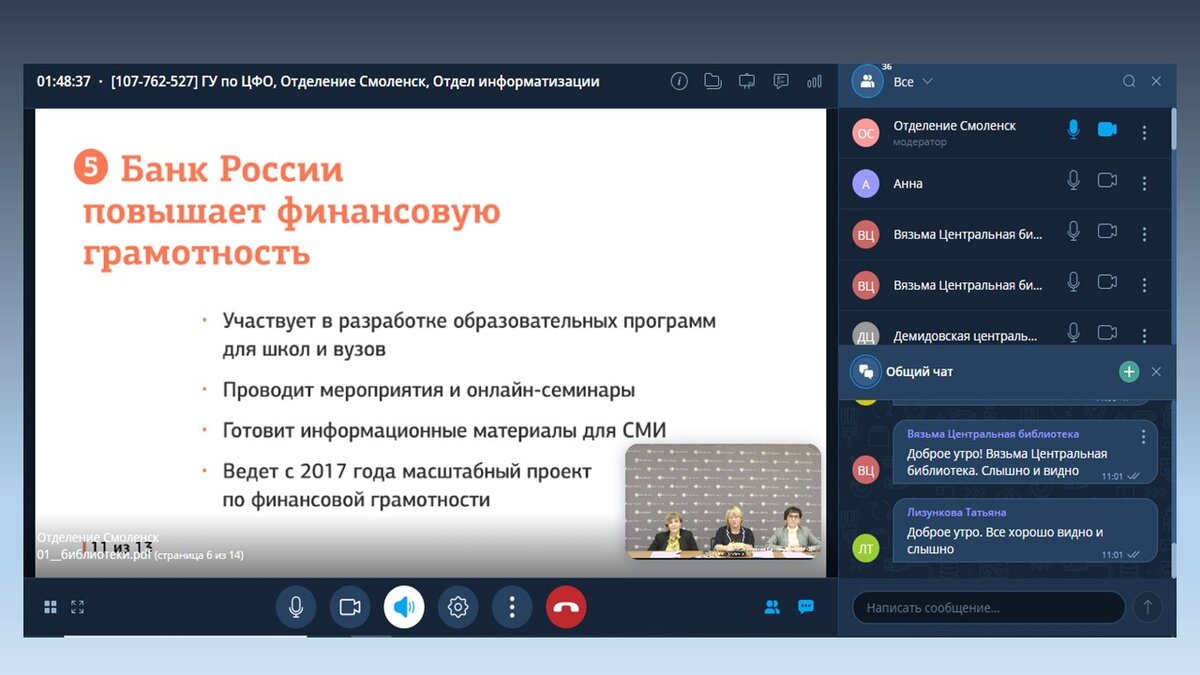Select participant Отделение Смоленск
Viewport: 1200px width, 675px height.
(x=1005, y=132)
